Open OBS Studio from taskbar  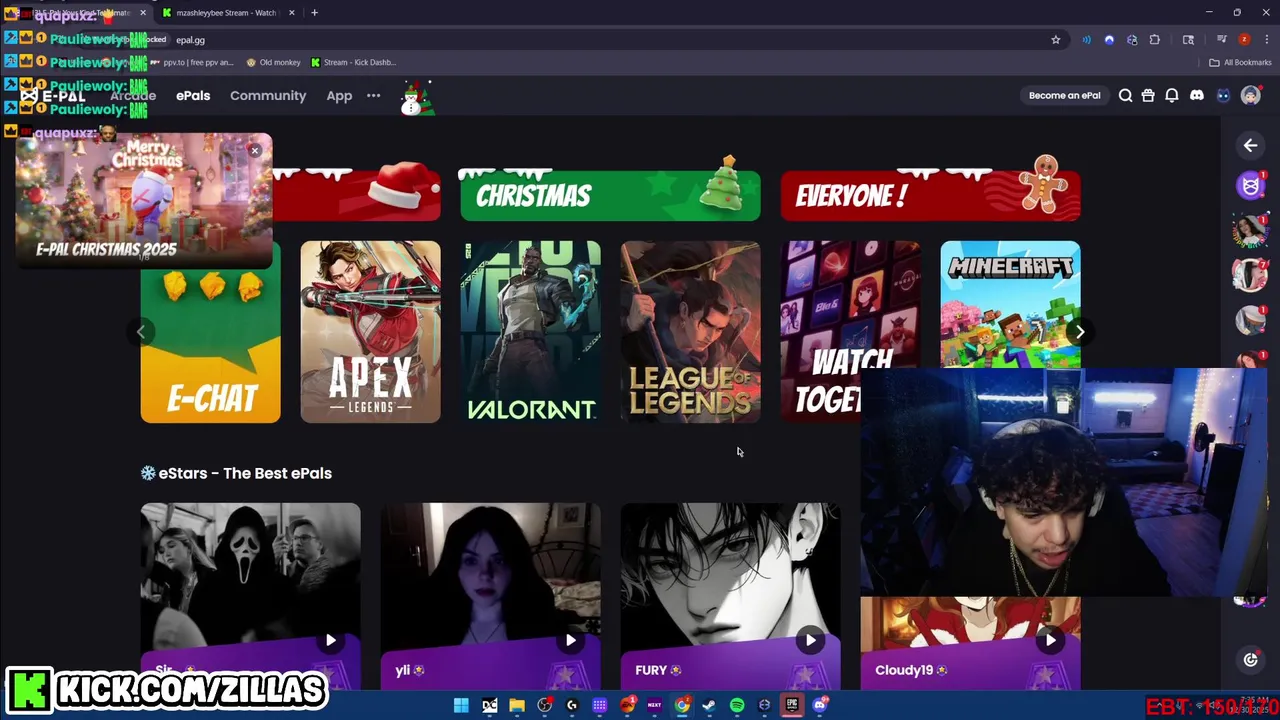(x=545, y=705)
